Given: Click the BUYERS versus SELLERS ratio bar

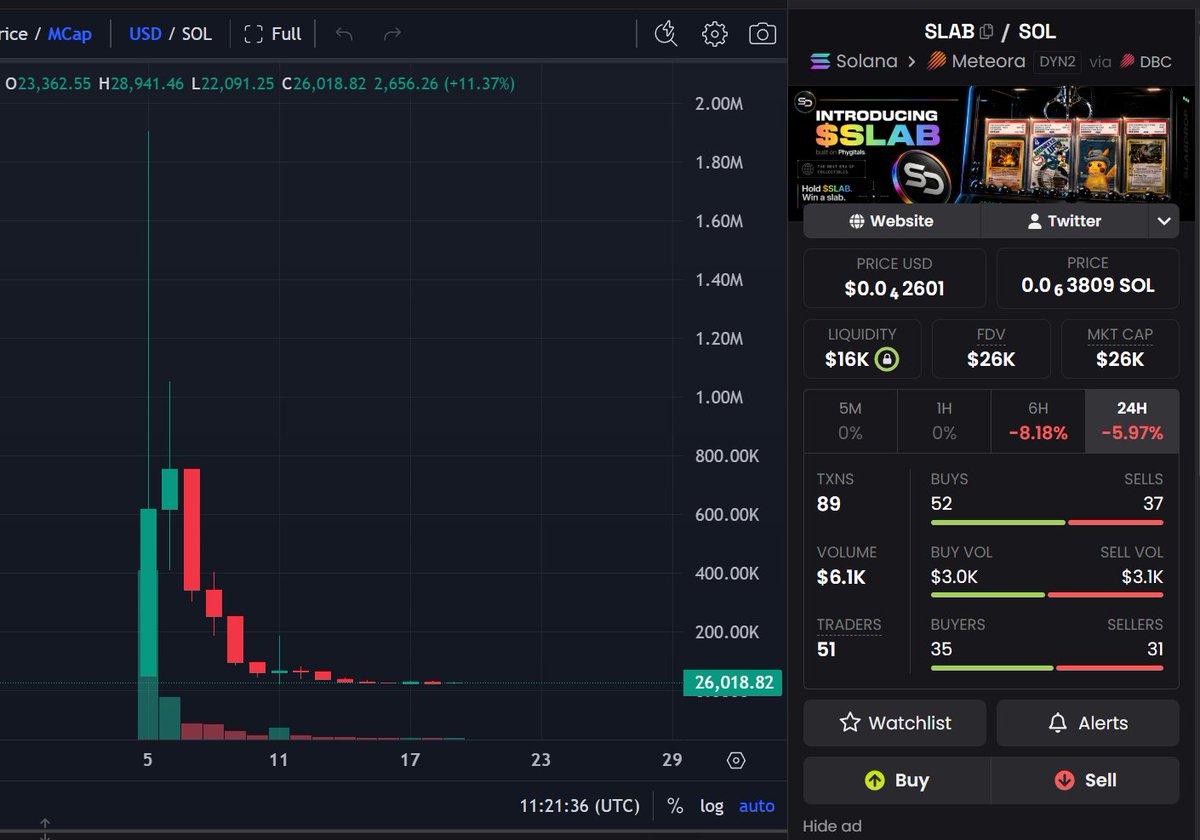Looking at the screenshot, I should pyautogui.click(x=1047, y=668).
